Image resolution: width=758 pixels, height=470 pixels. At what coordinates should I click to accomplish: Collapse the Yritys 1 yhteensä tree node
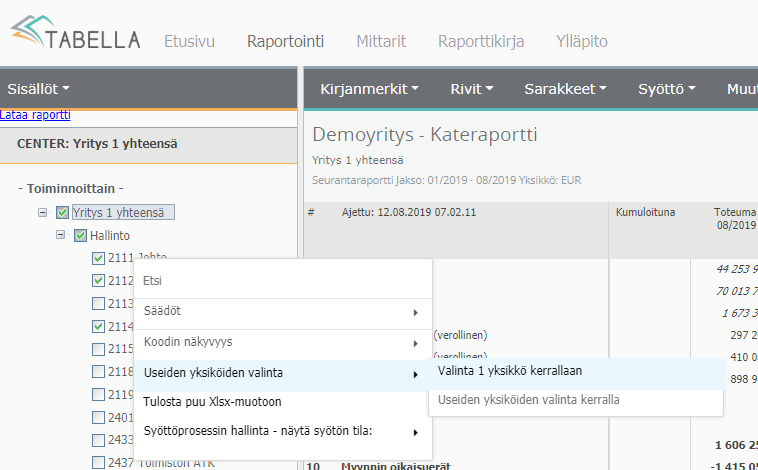tap(42, 212)
